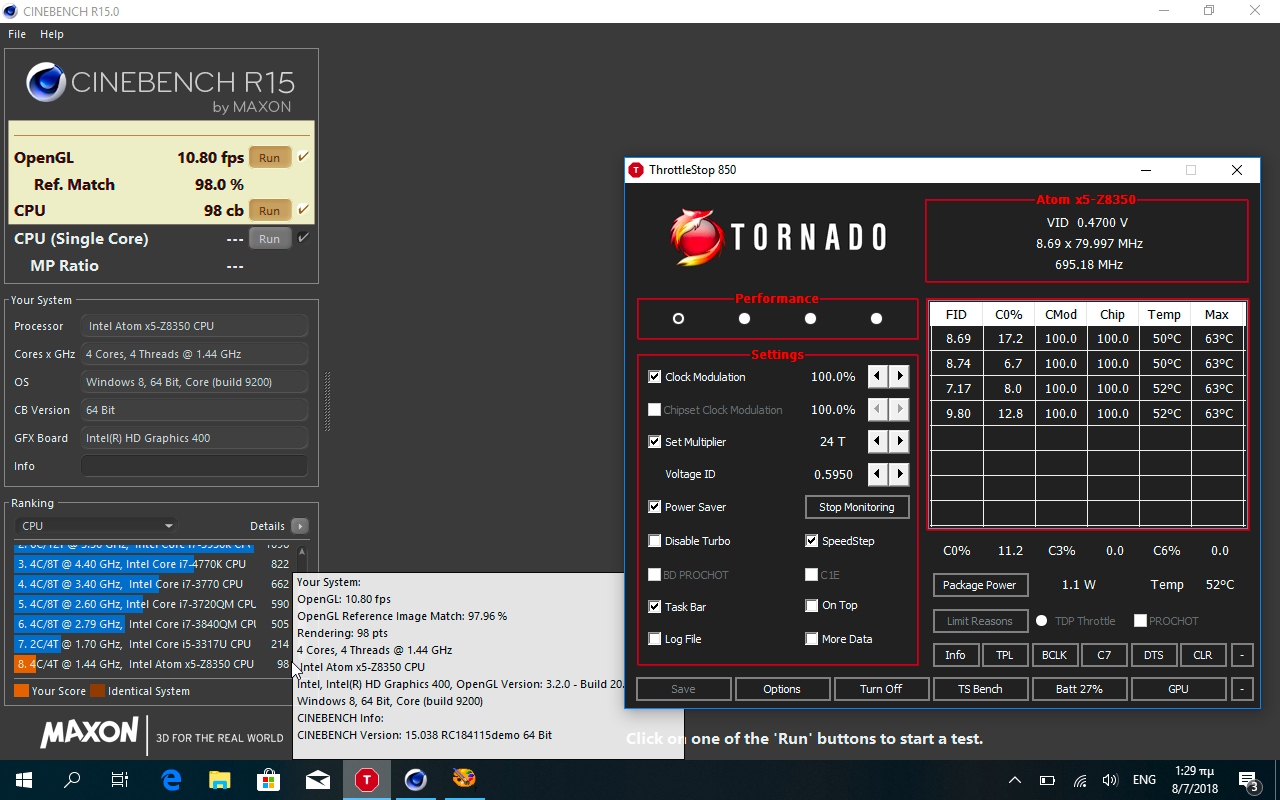1280x800 pixels.
Task: Toggle the CPU test checkmark
Action: coord(303,210)
